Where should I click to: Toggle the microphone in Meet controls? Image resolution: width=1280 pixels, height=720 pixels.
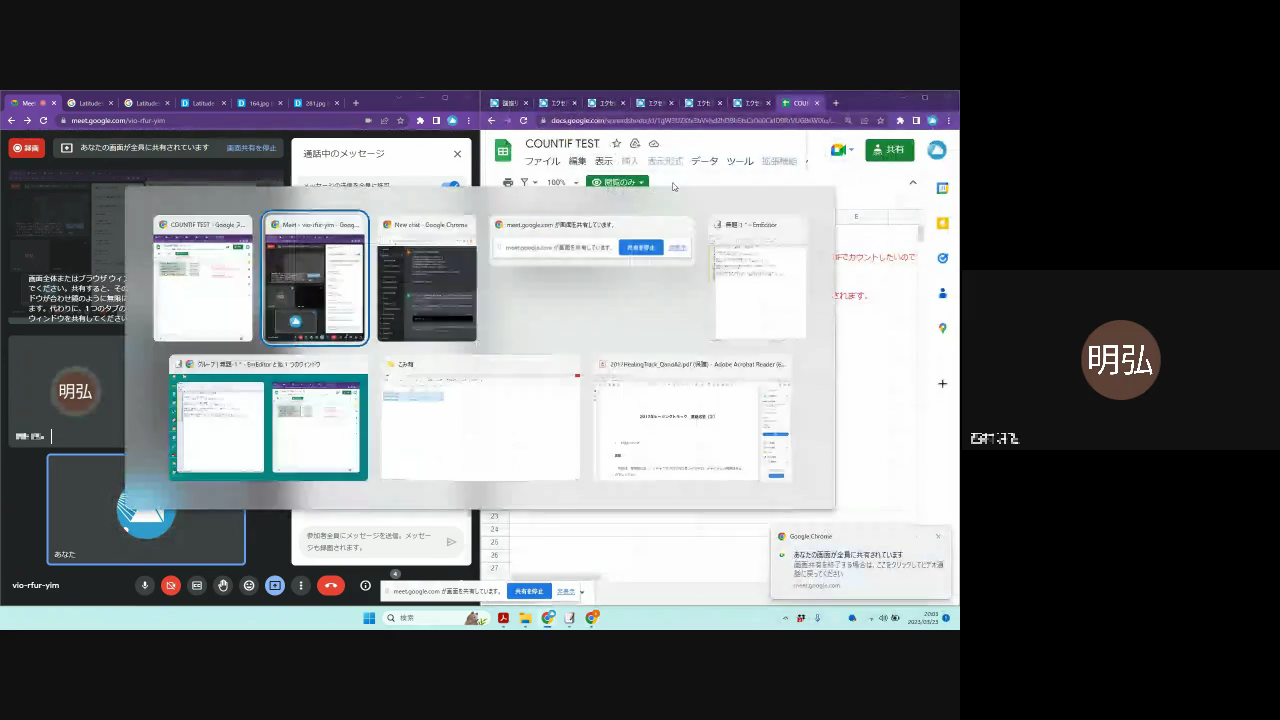145,586
